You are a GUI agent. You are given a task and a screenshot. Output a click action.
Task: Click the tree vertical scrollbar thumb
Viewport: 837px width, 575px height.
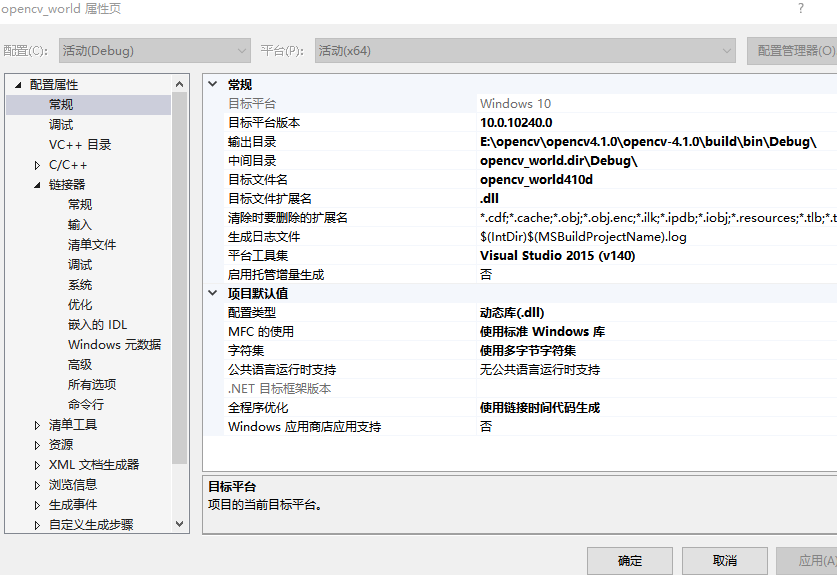click(x=179, y=278)
